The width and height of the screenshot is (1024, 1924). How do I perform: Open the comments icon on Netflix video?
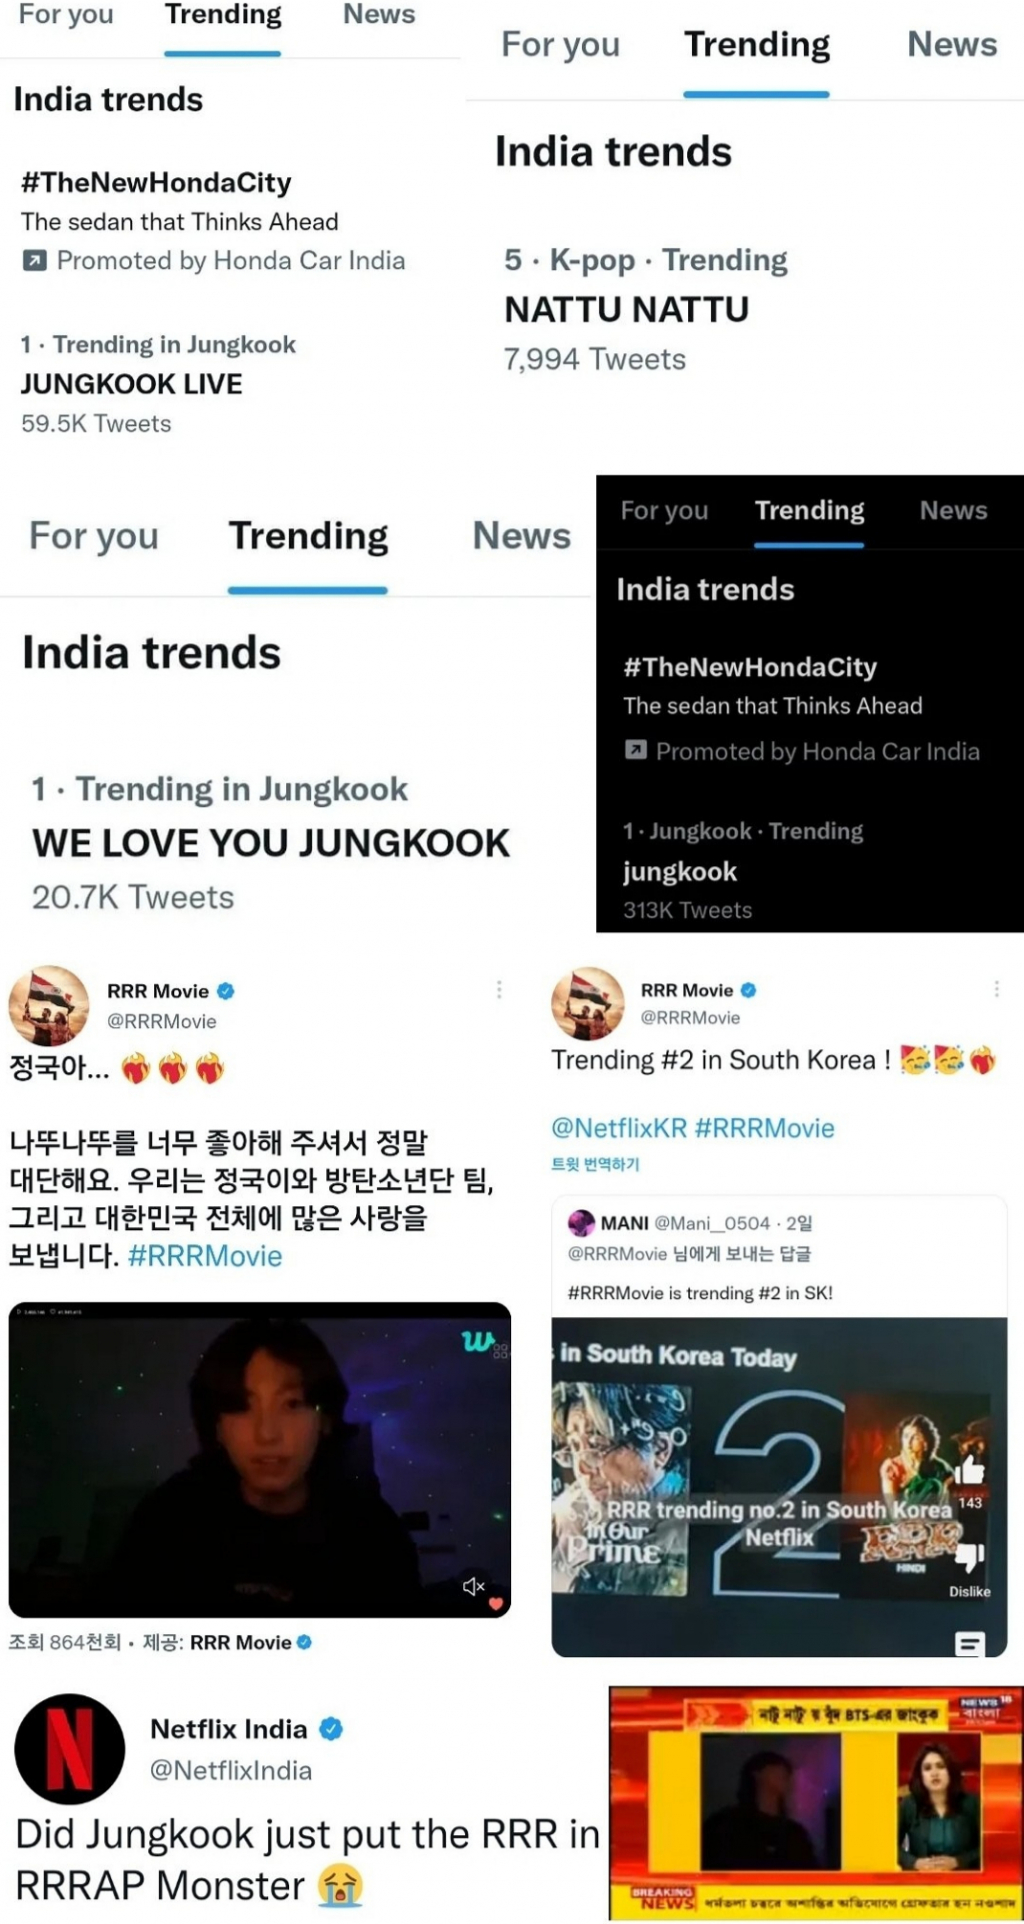coord(970,1643)
